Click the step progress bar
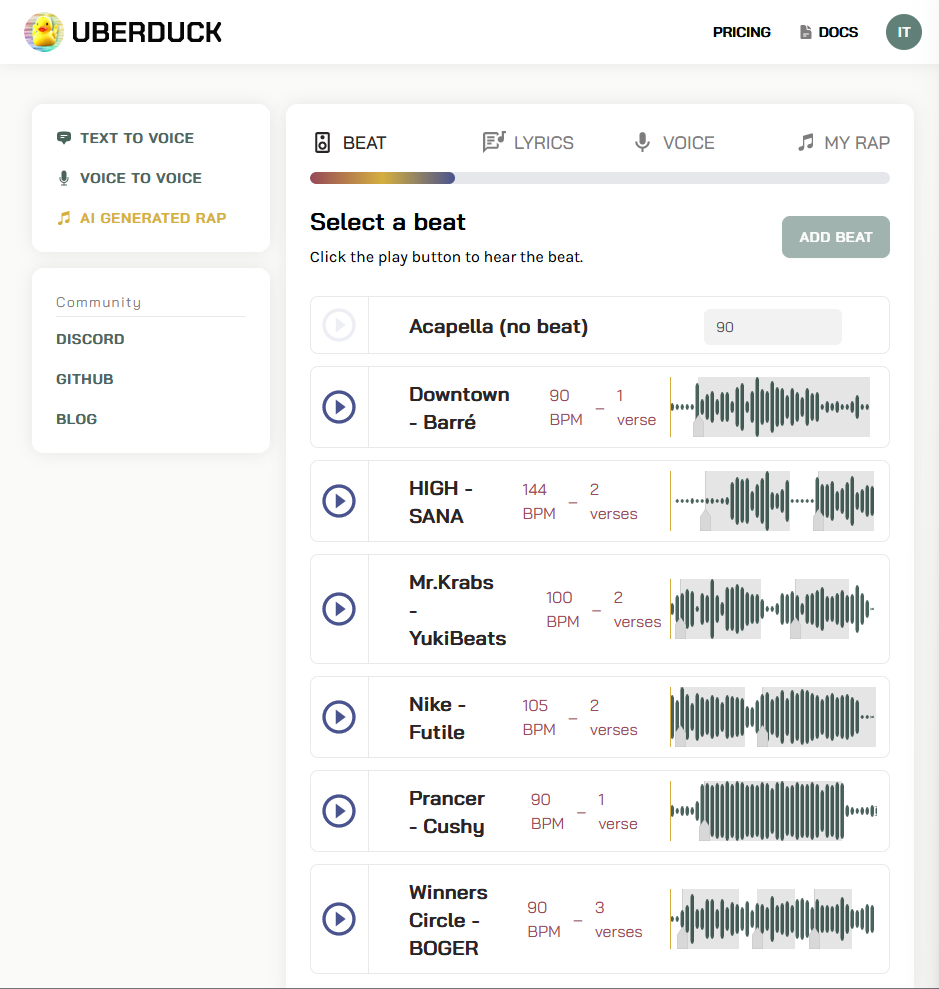This screenshot has height=989, width=939. tap(599, 178)
